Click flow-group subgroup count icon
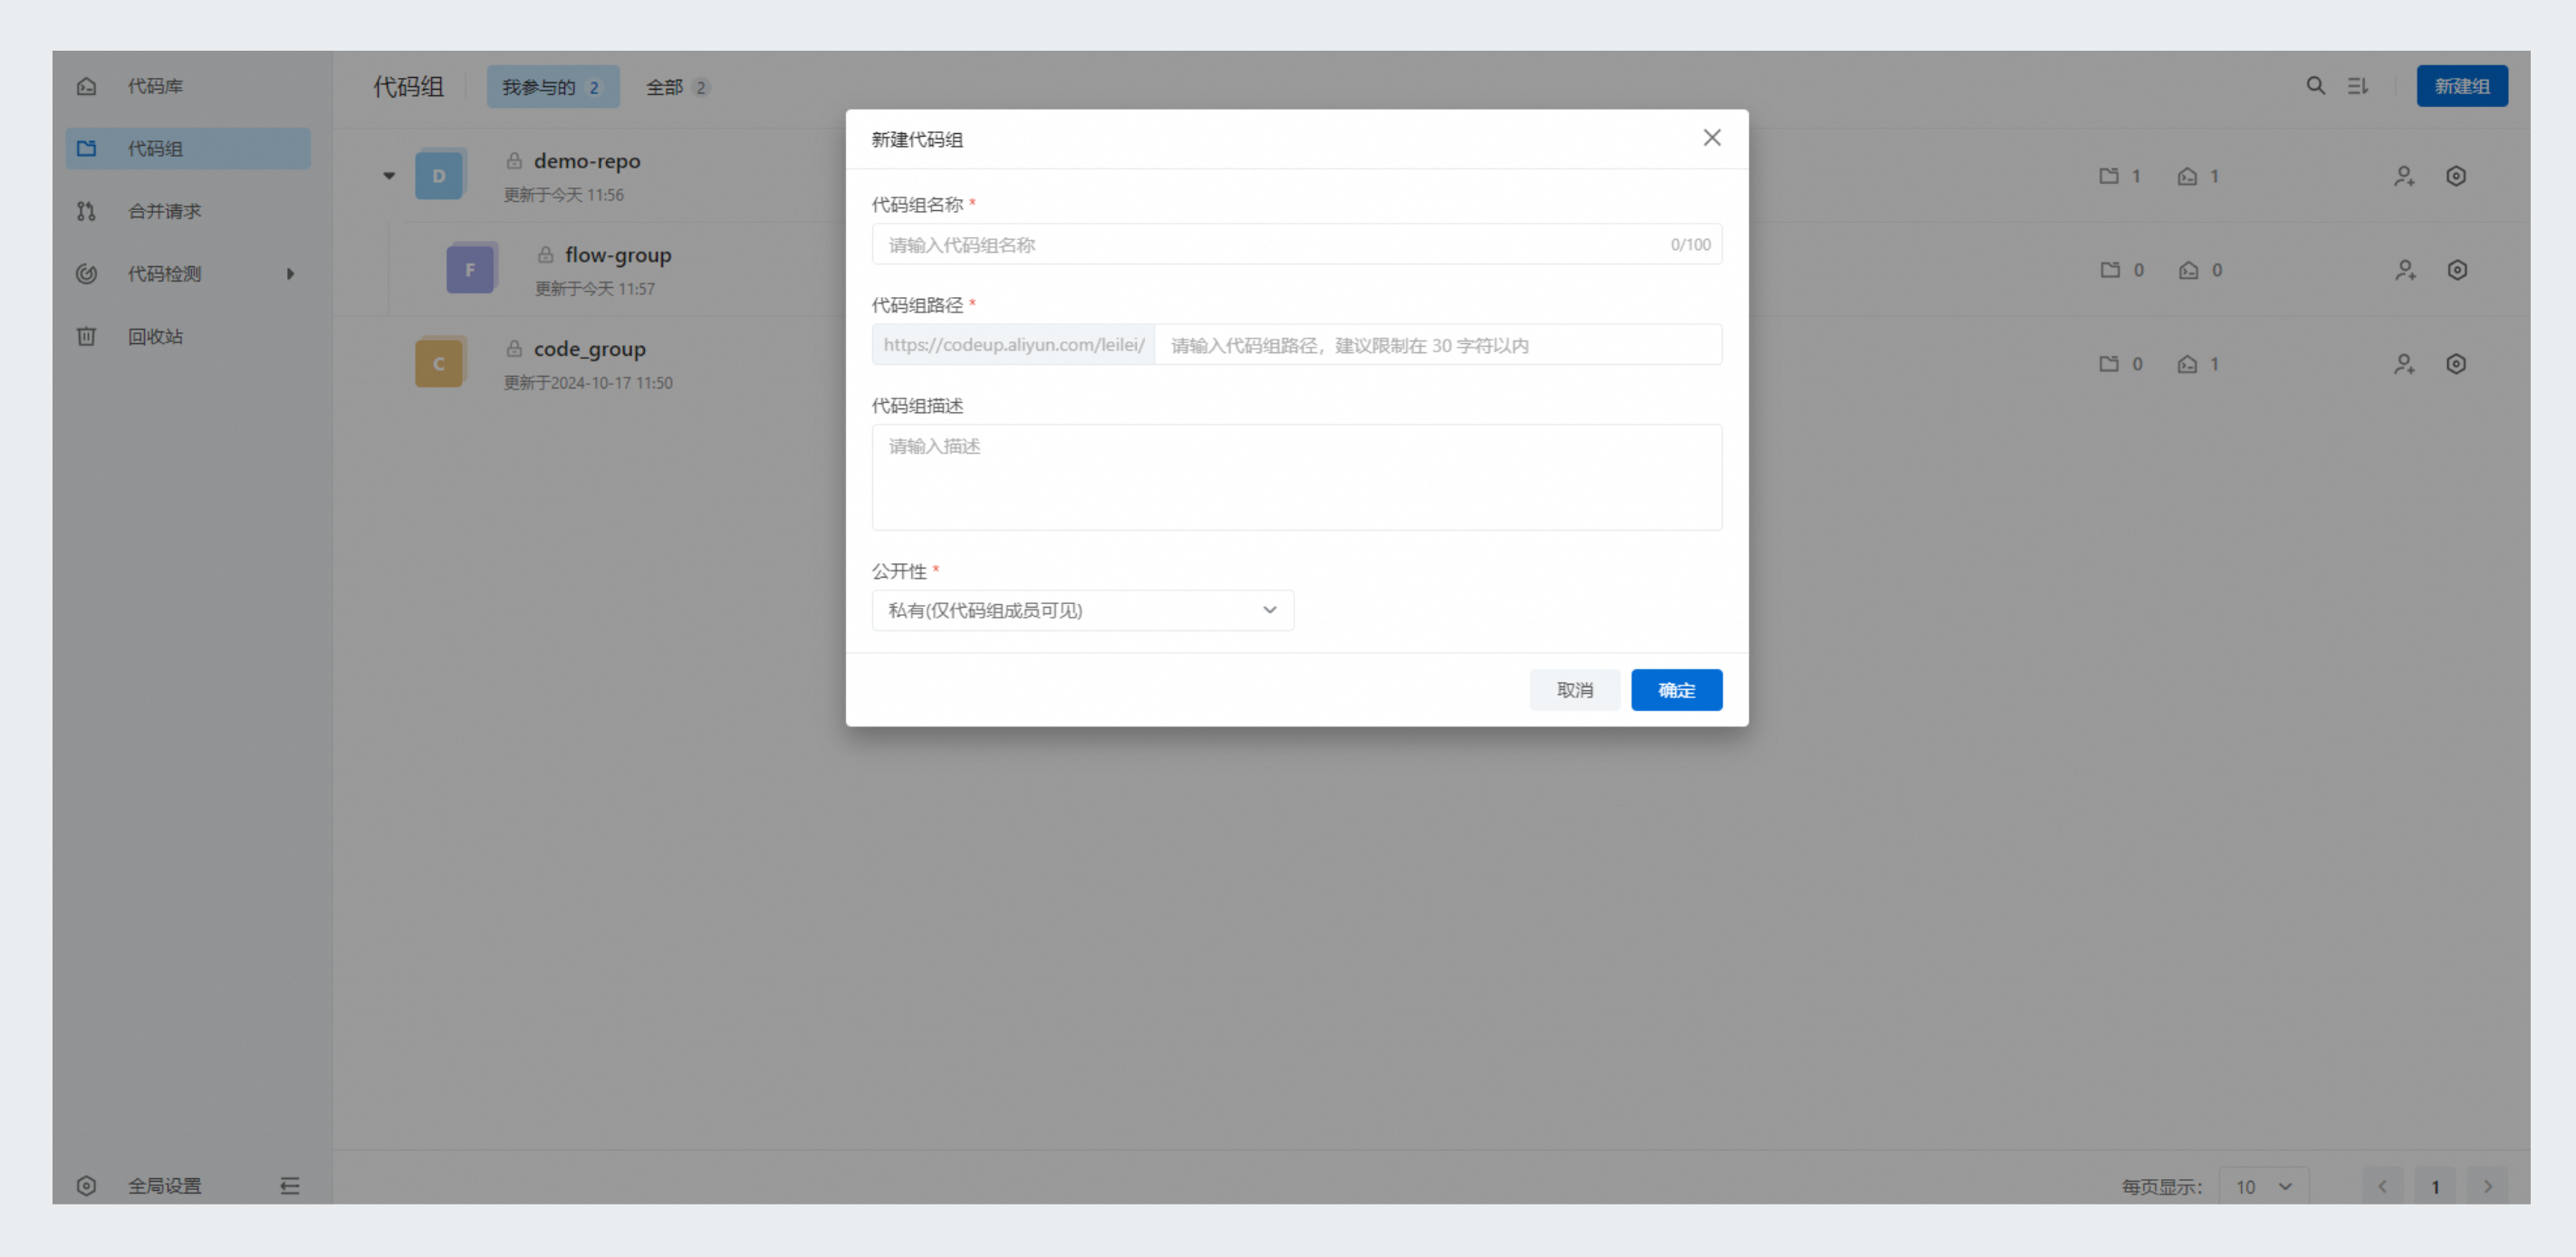 coord(2110,270)
